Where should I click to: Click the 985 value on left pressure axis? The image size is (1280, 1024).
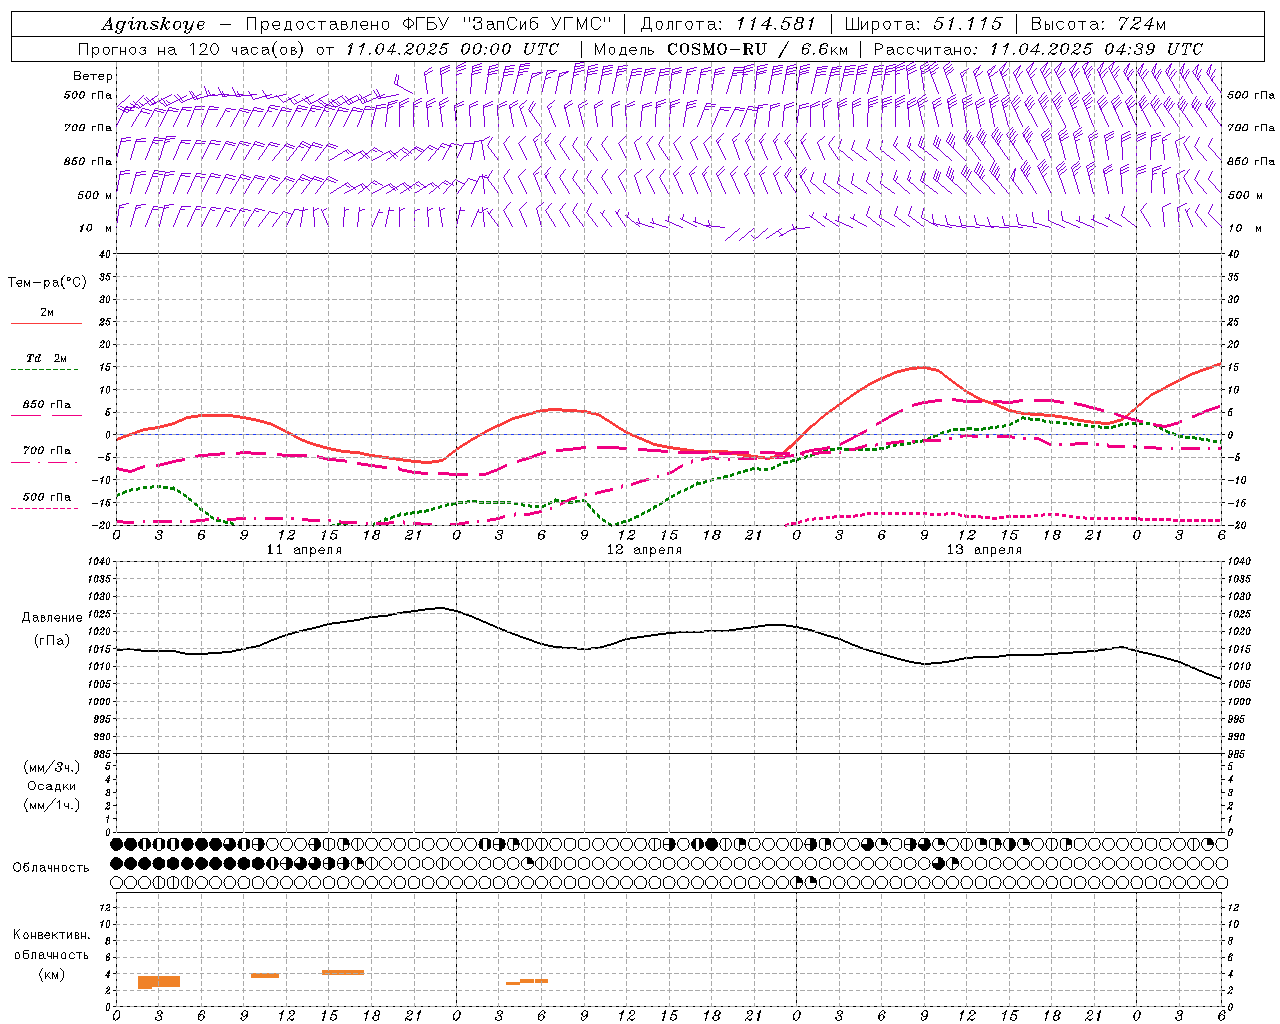point(101,753)
